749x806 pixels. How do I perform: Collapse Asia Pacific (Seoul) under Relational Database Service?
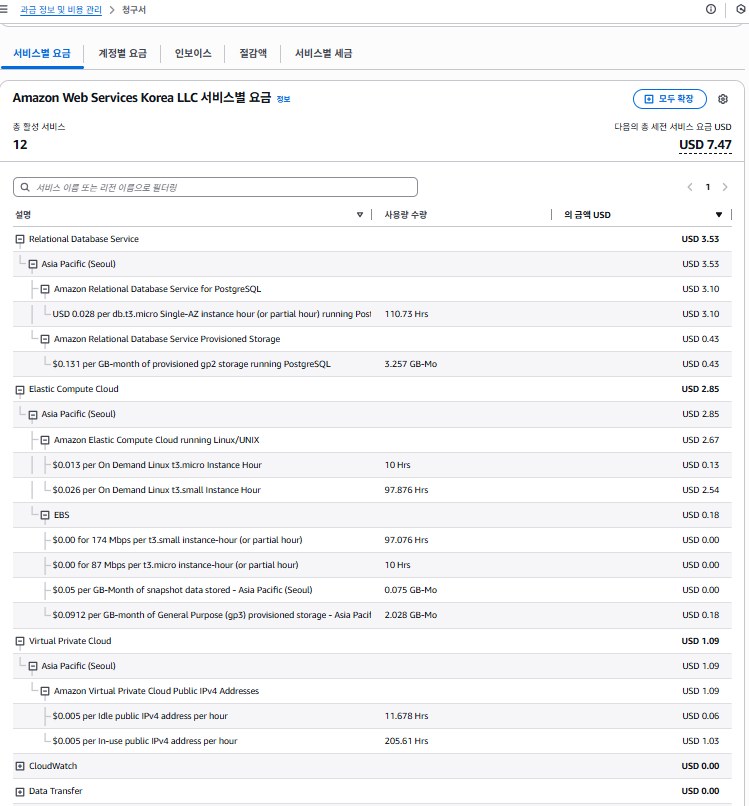[x=33, y=264]
